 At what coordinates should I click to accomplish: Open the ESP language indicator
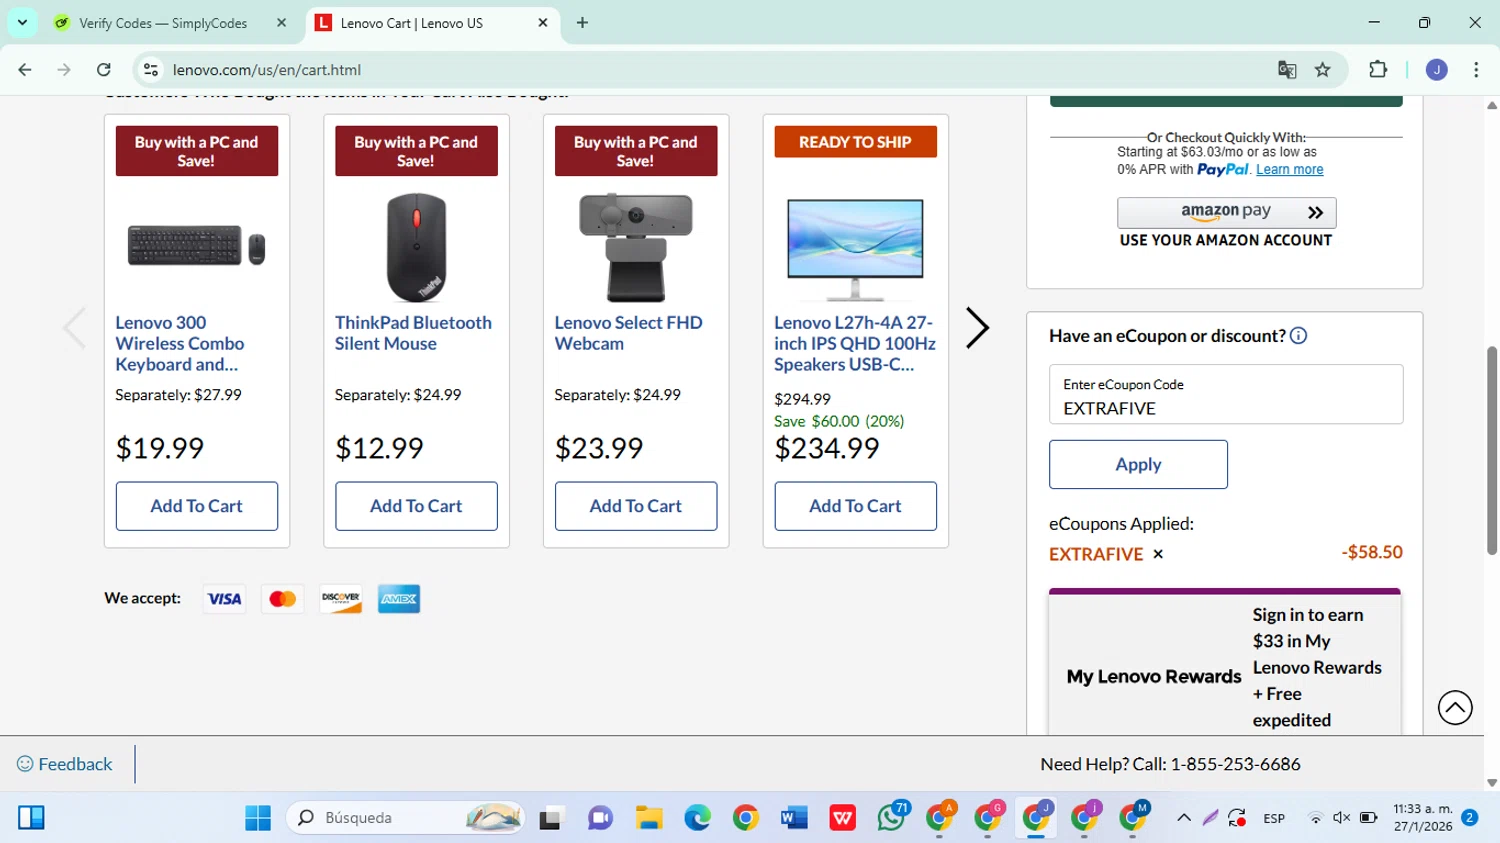pyautogui.click(x=1274, y=818)
